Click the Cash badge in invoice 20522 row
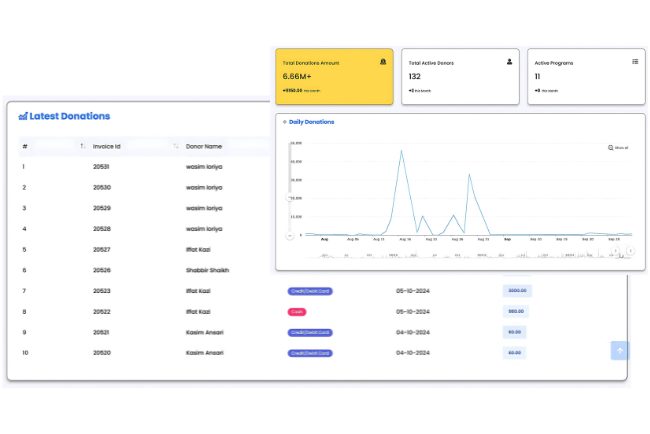 [297, 312]
